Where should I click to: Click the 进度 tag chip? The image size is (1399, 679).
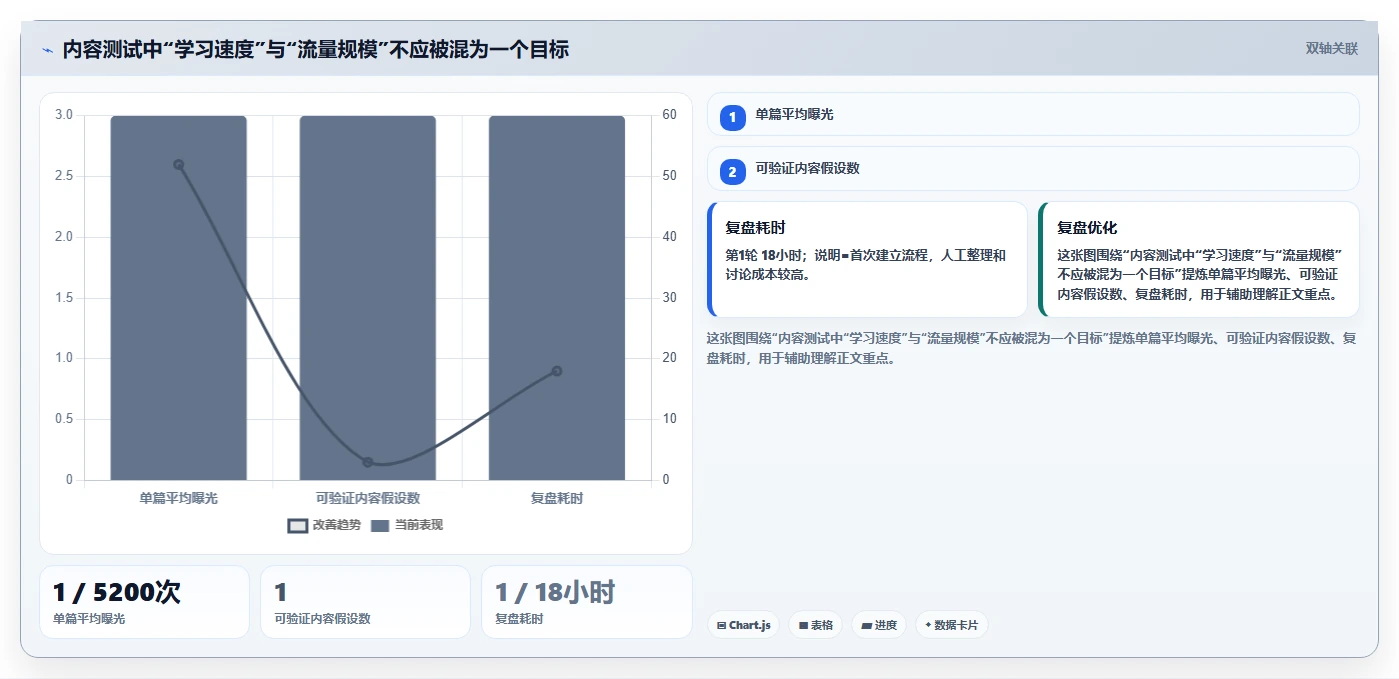(x=879, y=625)
